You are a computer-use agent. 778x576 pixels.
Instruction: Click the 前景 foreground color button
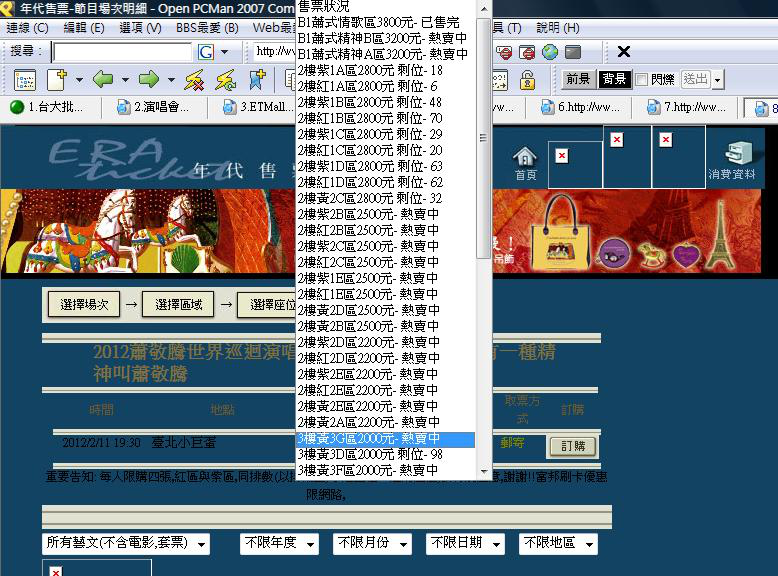(578, 79)
